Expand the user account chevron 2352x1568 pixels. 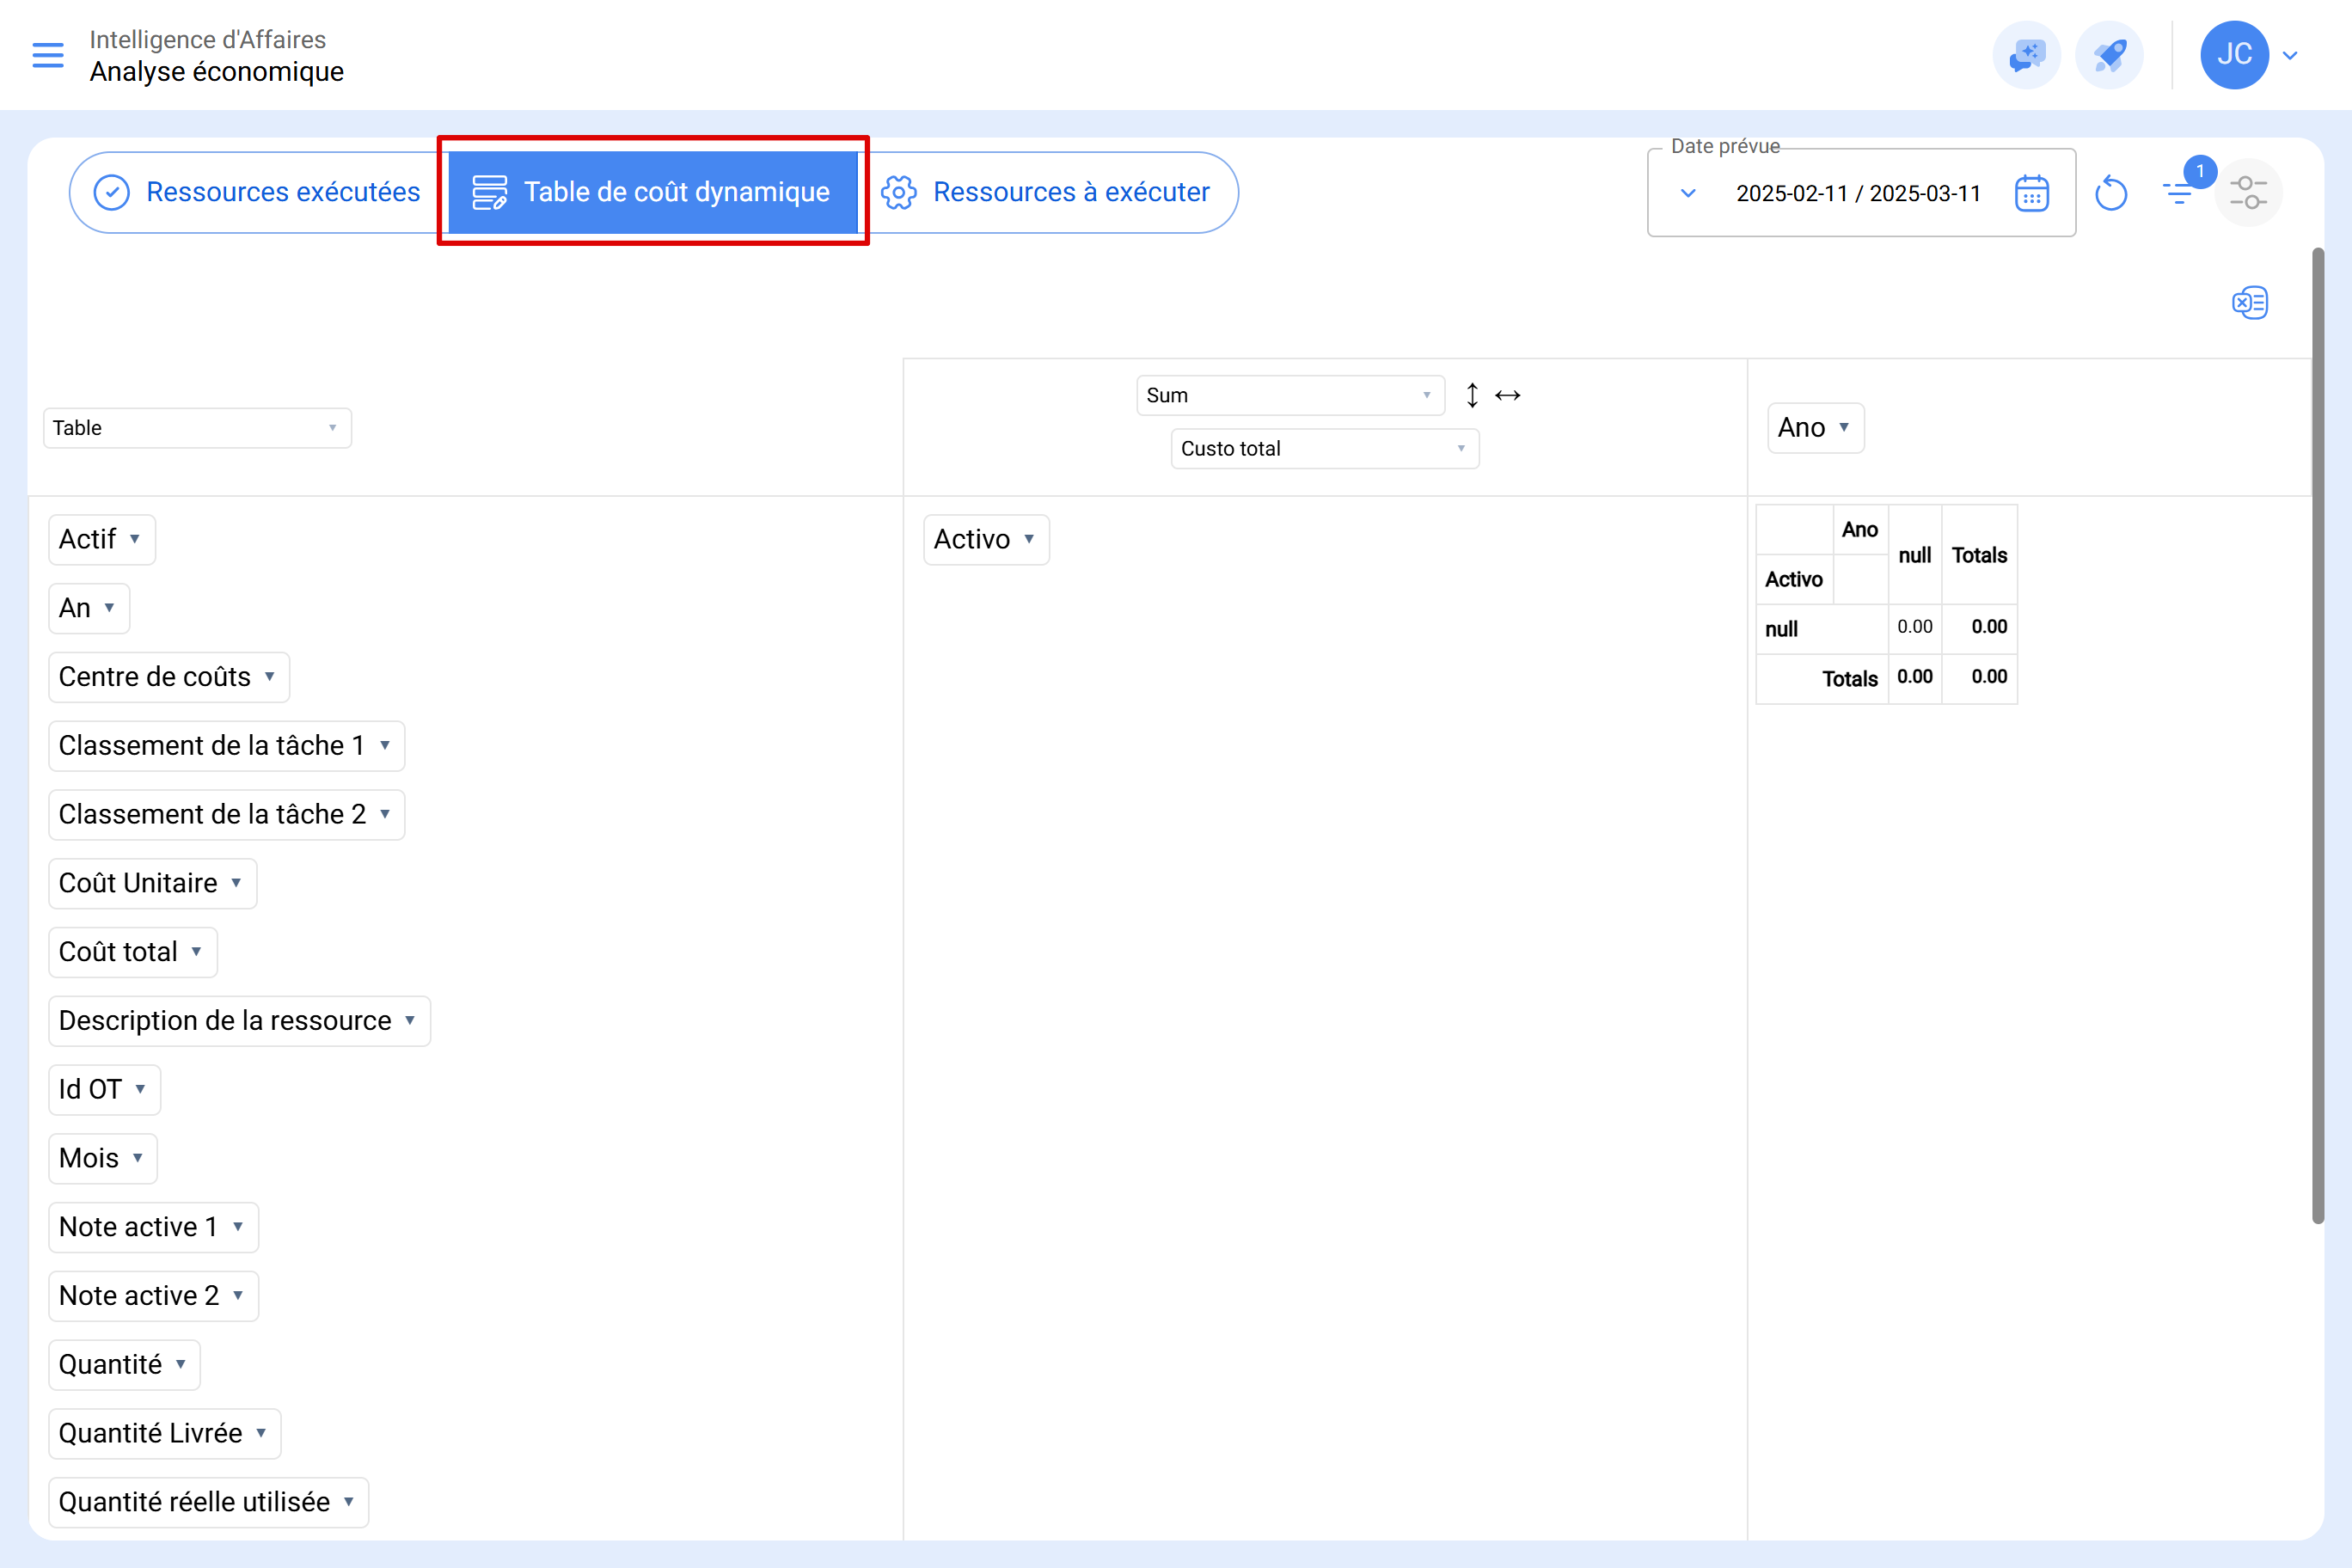point(2290,56)
